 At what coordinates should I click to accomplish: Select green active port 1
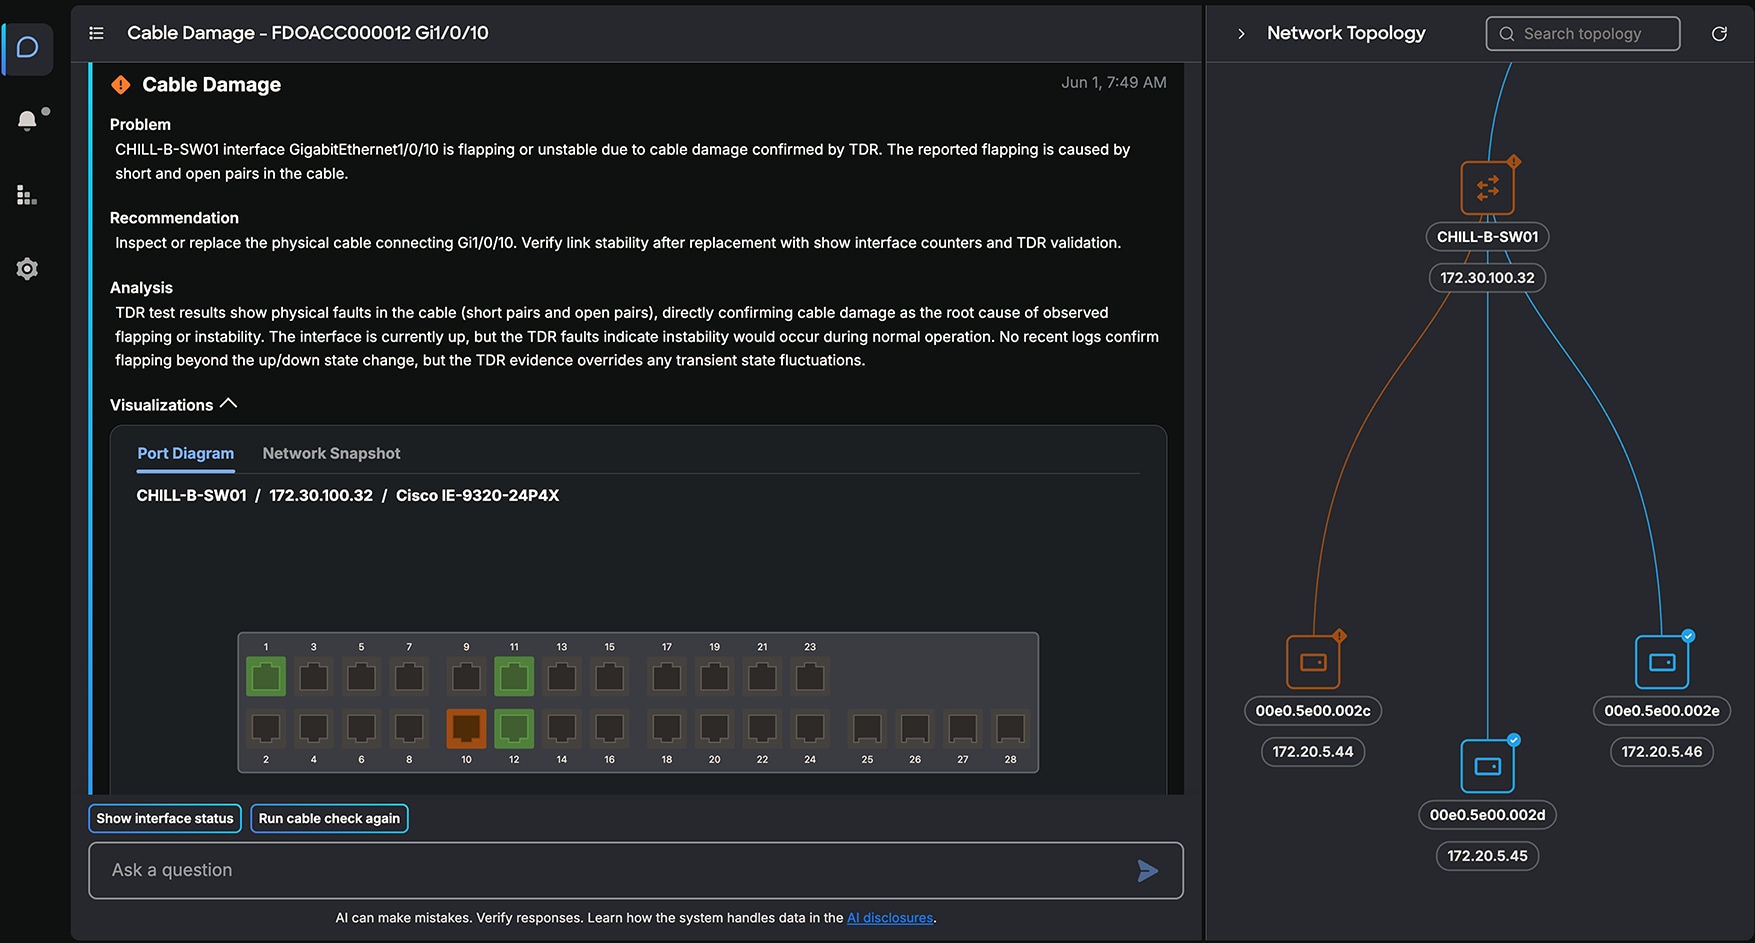266,677
